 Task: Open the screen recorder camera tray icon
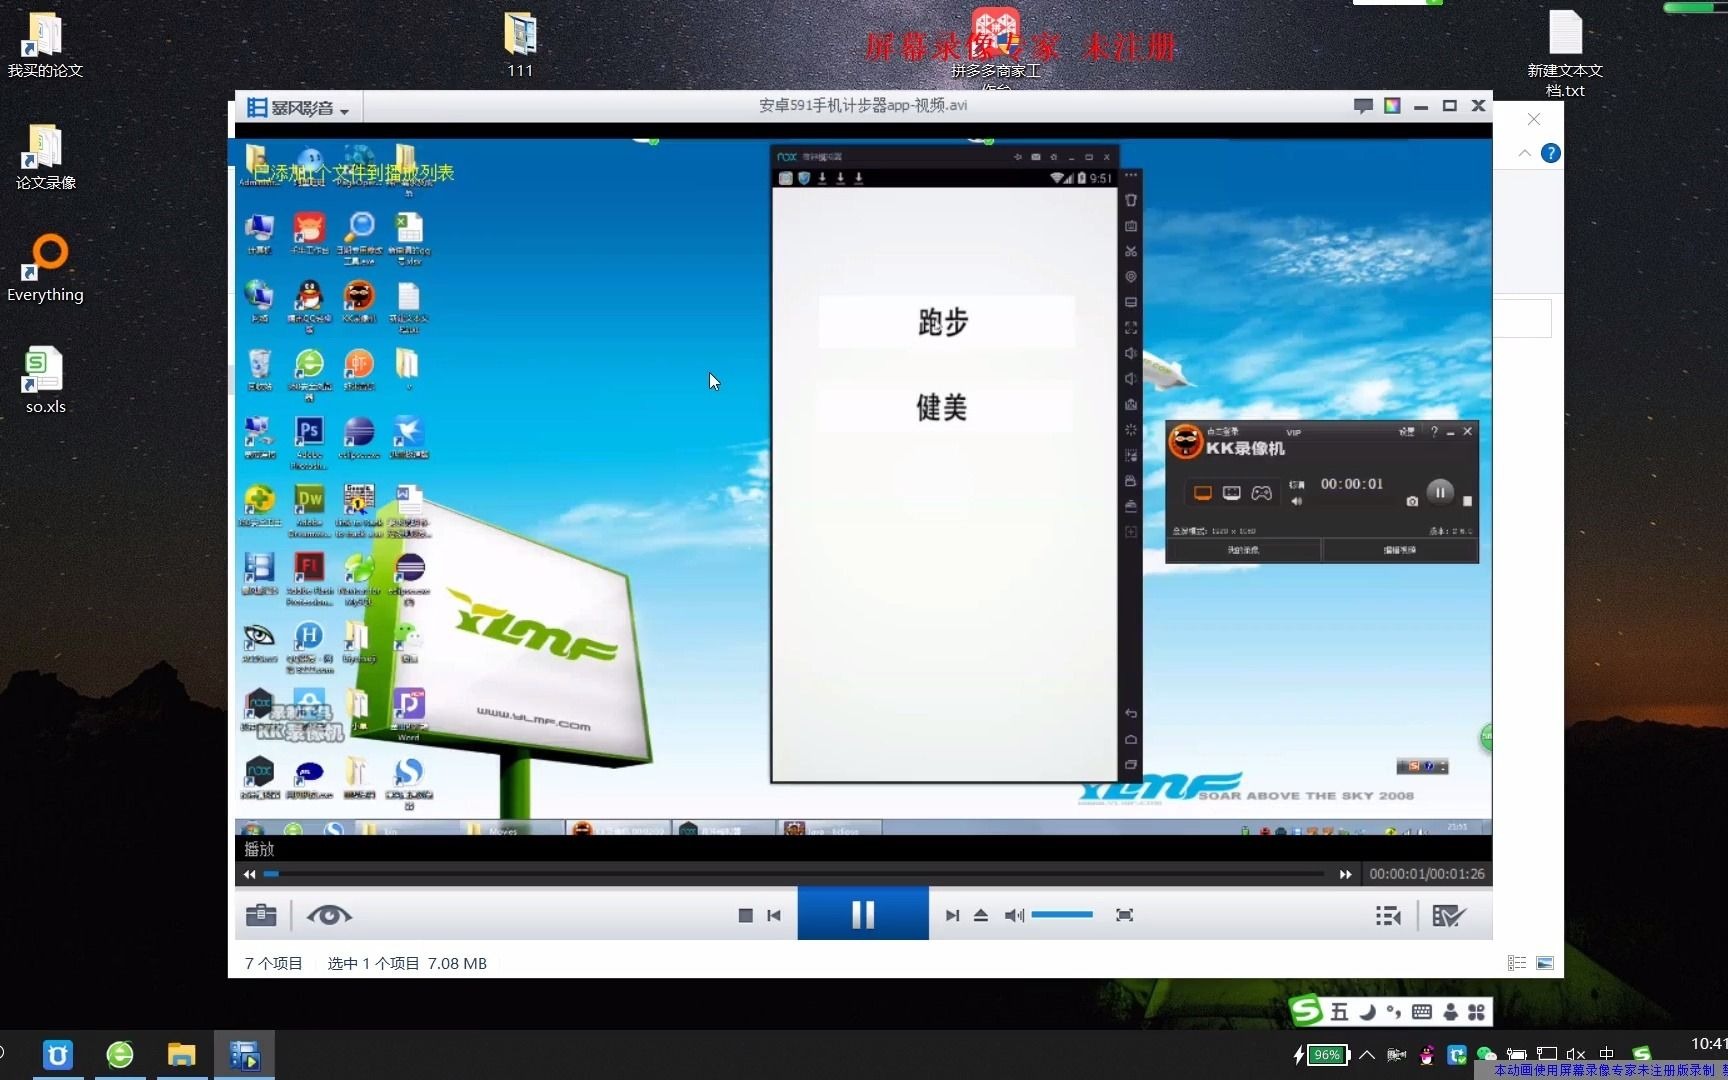[1396, 1054]
